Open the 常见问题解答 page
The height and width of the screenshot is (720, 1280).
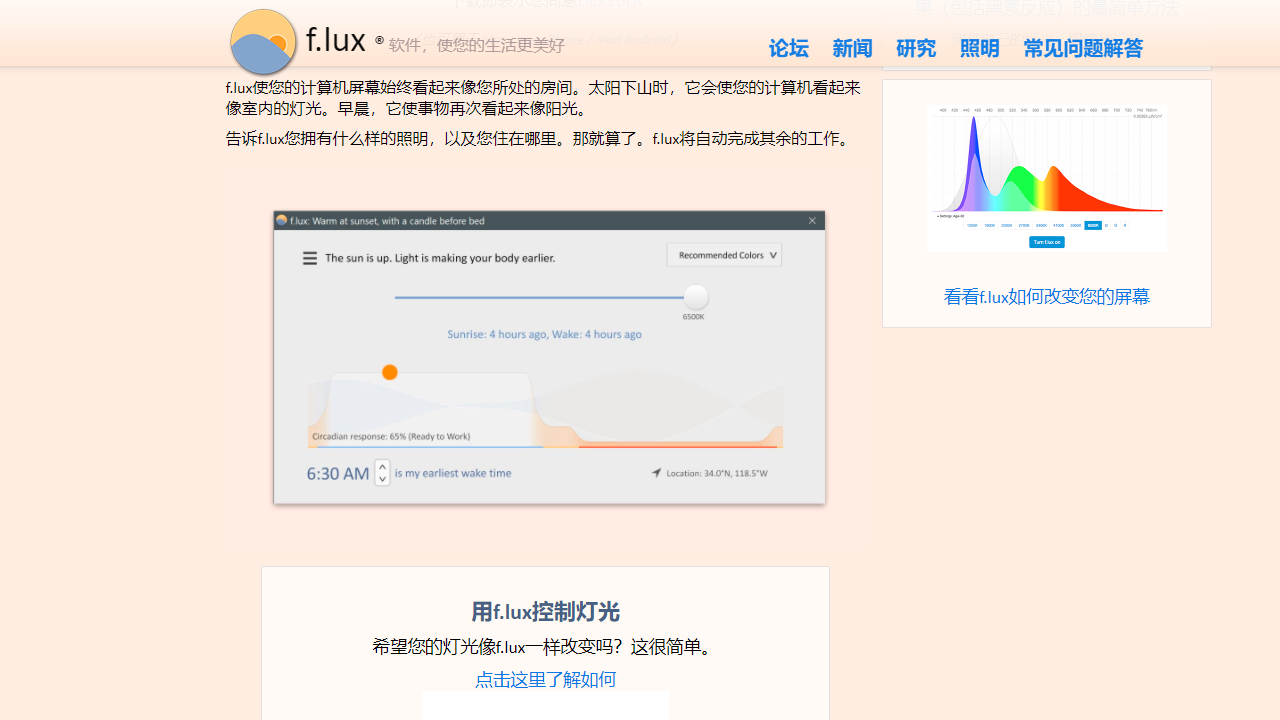pos(1082,48)
